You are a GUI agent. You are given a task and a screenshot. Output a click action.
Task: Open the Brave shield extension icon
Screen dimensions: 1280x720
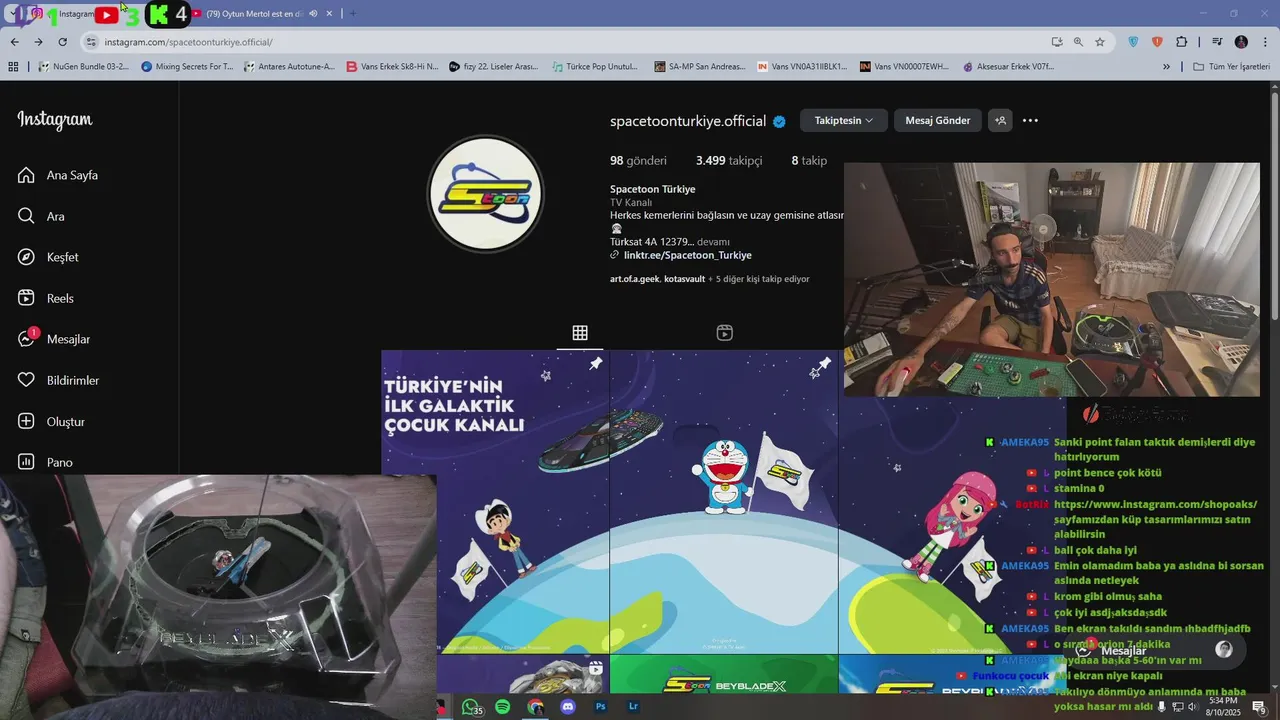point(1157,42)
